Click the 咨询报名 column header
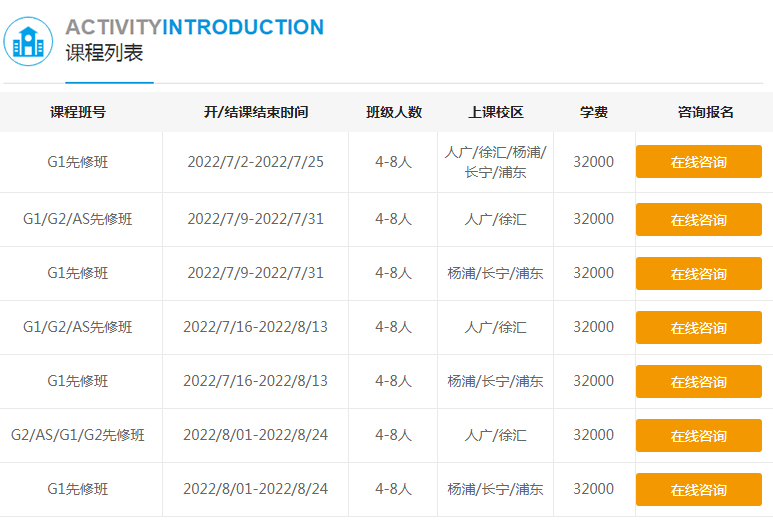Screen dimensions: 773x527 tap(706, 112)
